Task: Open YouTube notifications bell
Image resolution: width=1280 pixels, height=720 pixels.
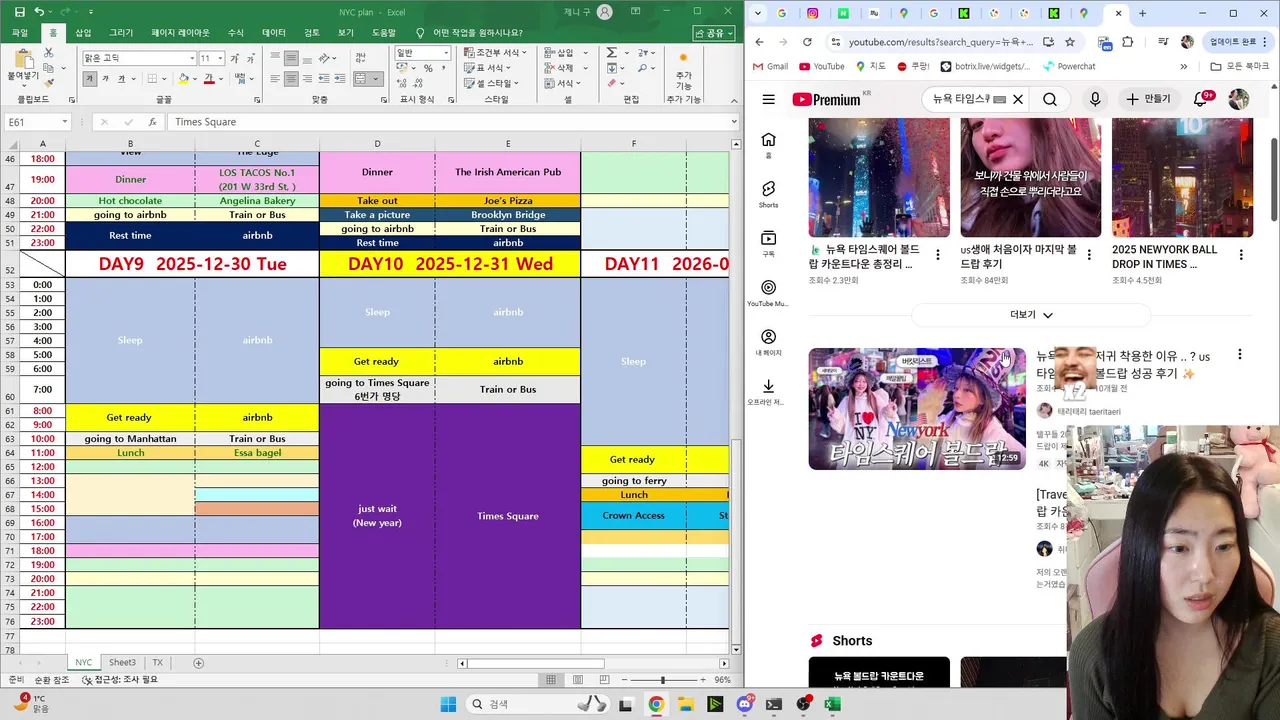Action: click(x=1201, y=99)
